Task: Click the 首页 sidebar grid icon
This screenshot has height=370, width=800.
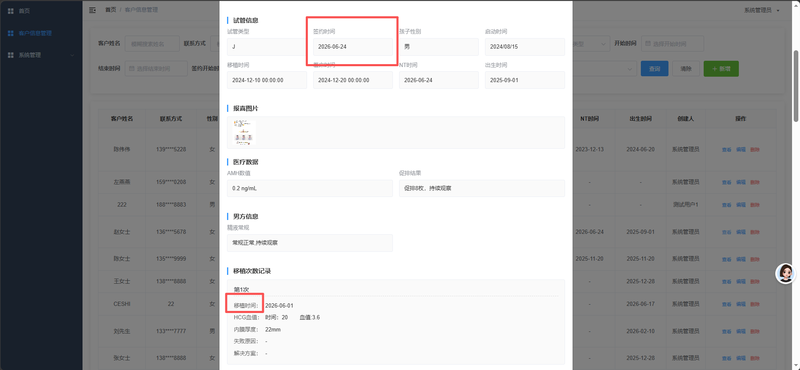Action: coord(11,11)
